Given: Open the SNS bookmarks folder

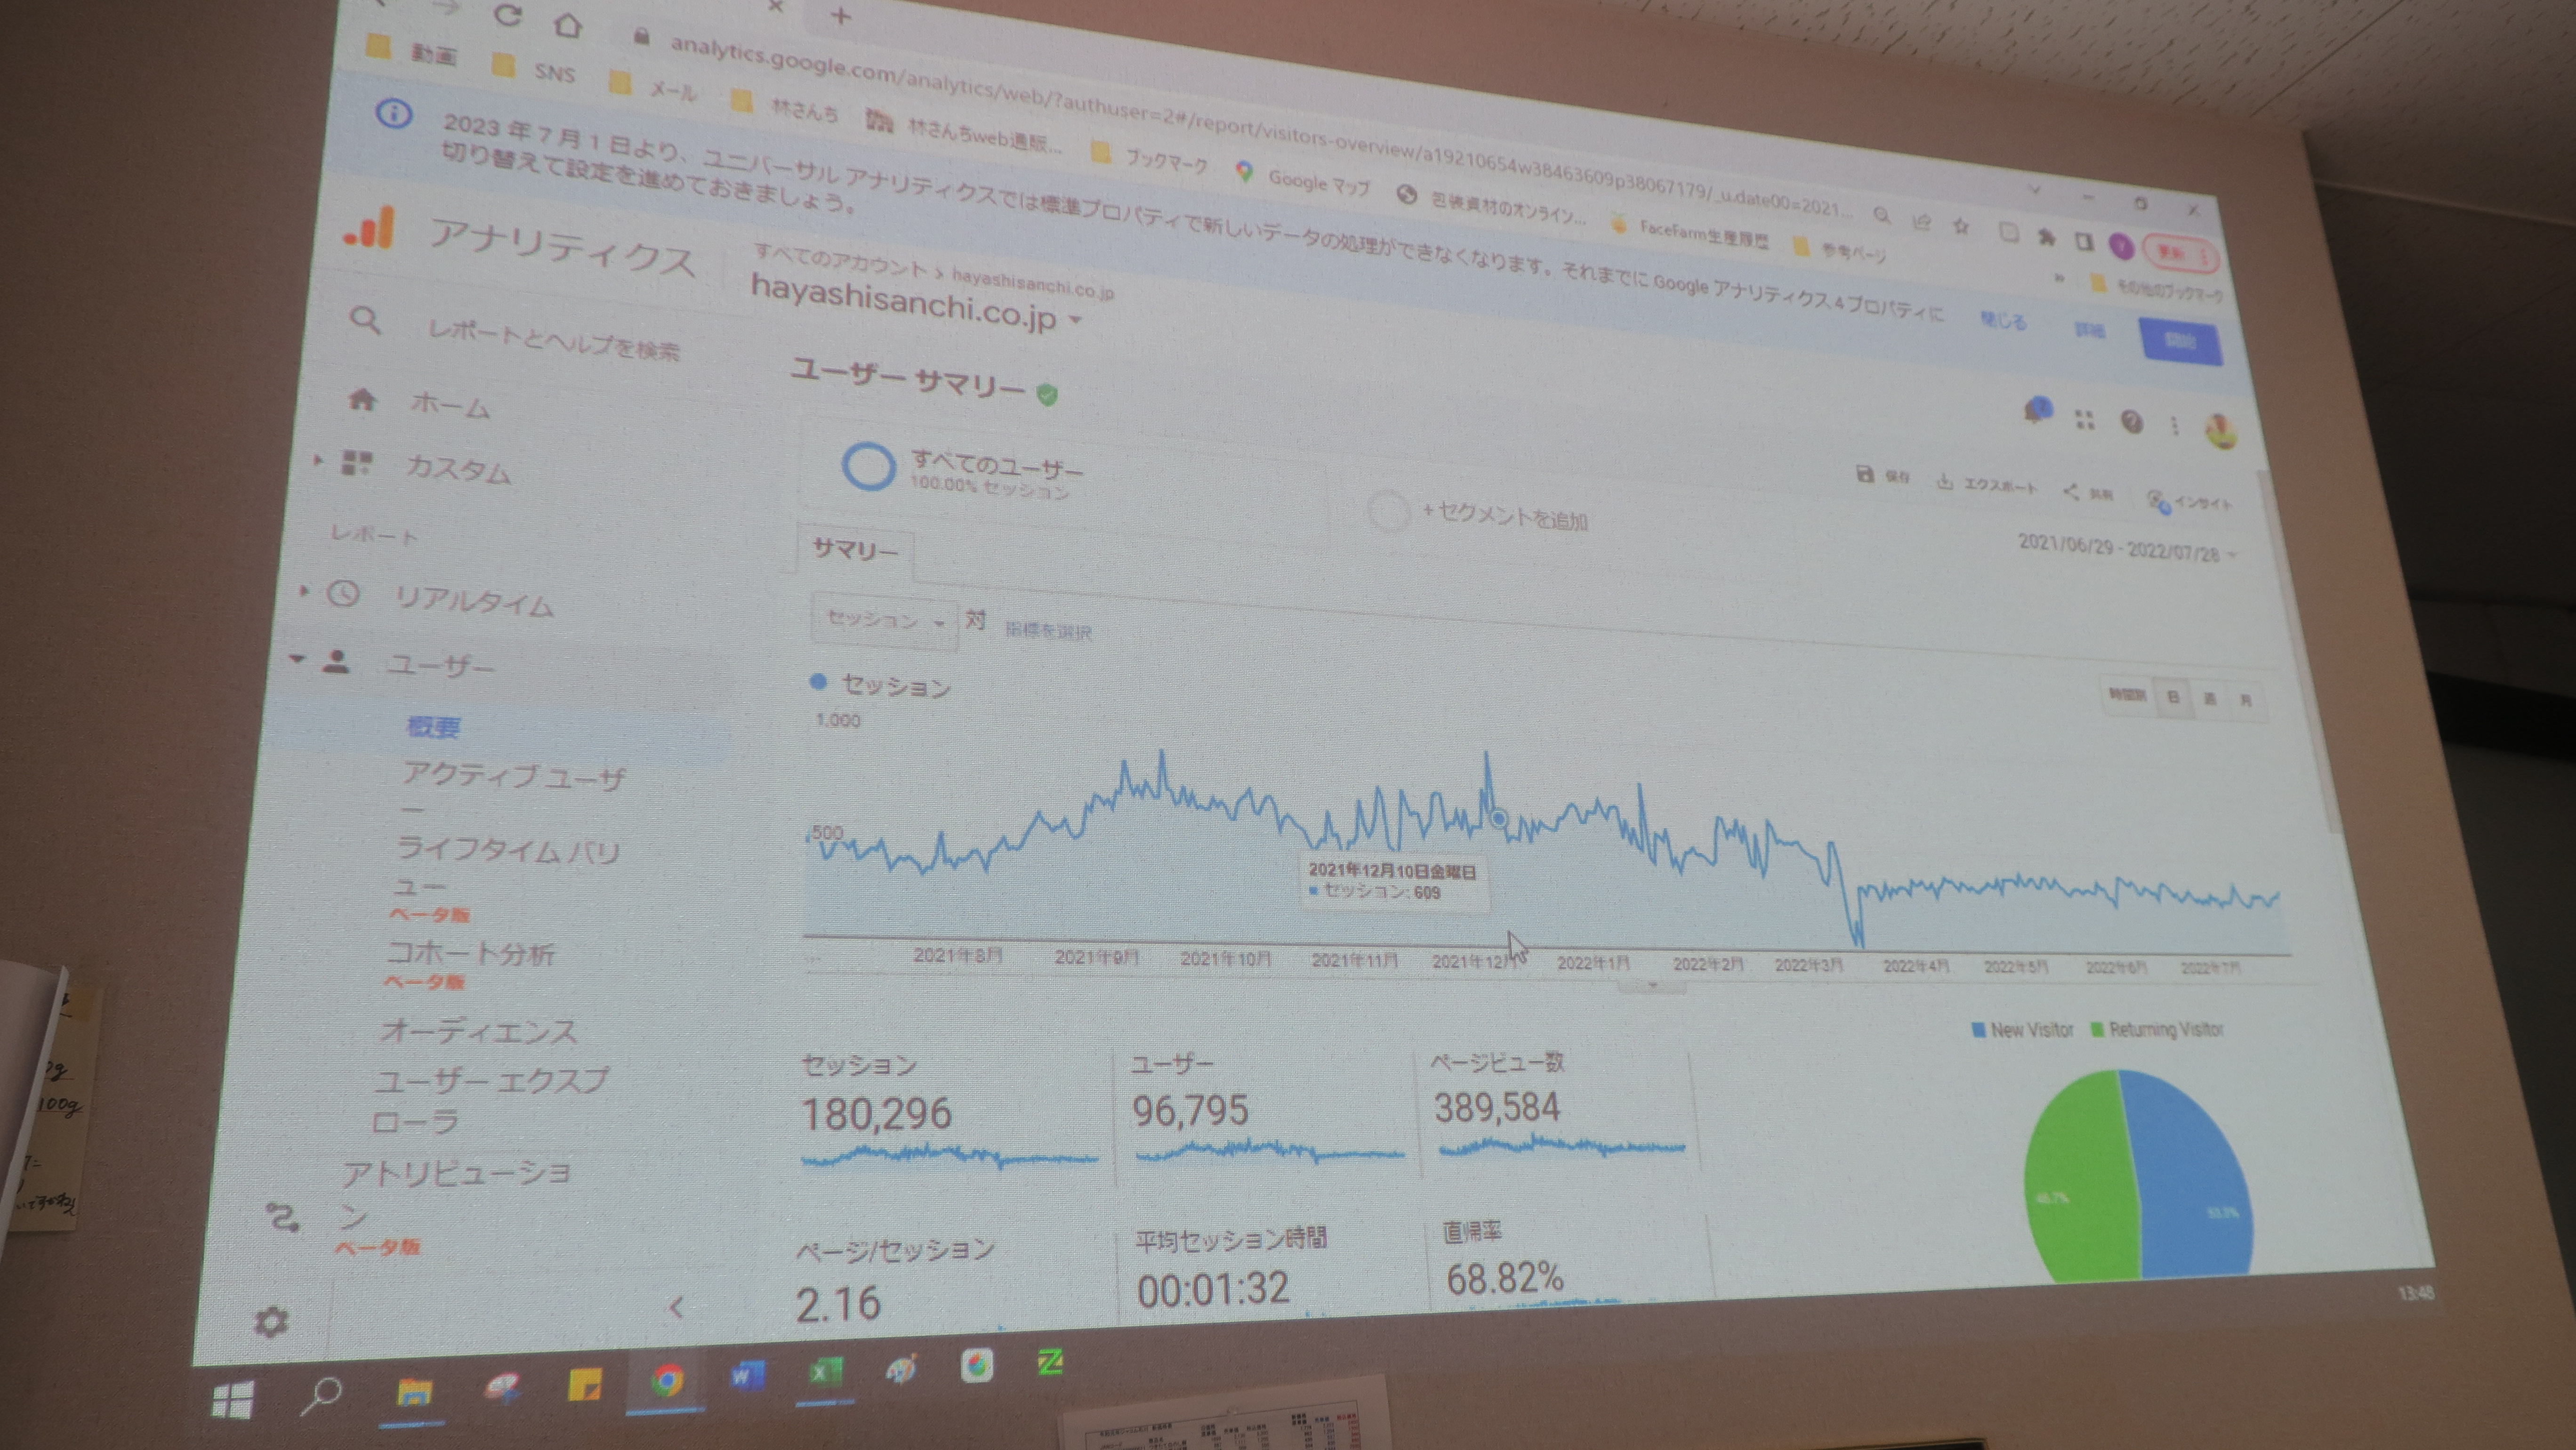Looking at the screenshot, I should (x=533, y=70).
